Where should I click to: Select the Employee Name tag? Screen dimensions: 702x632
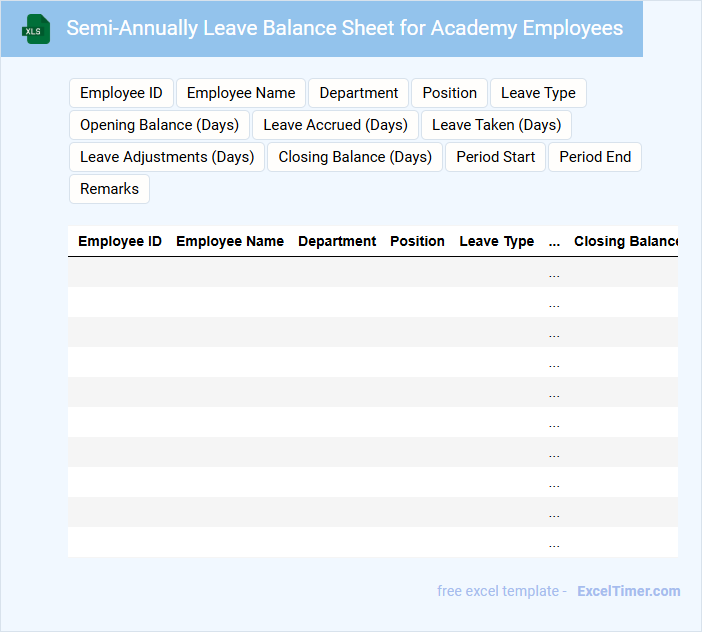click(241, 93)
